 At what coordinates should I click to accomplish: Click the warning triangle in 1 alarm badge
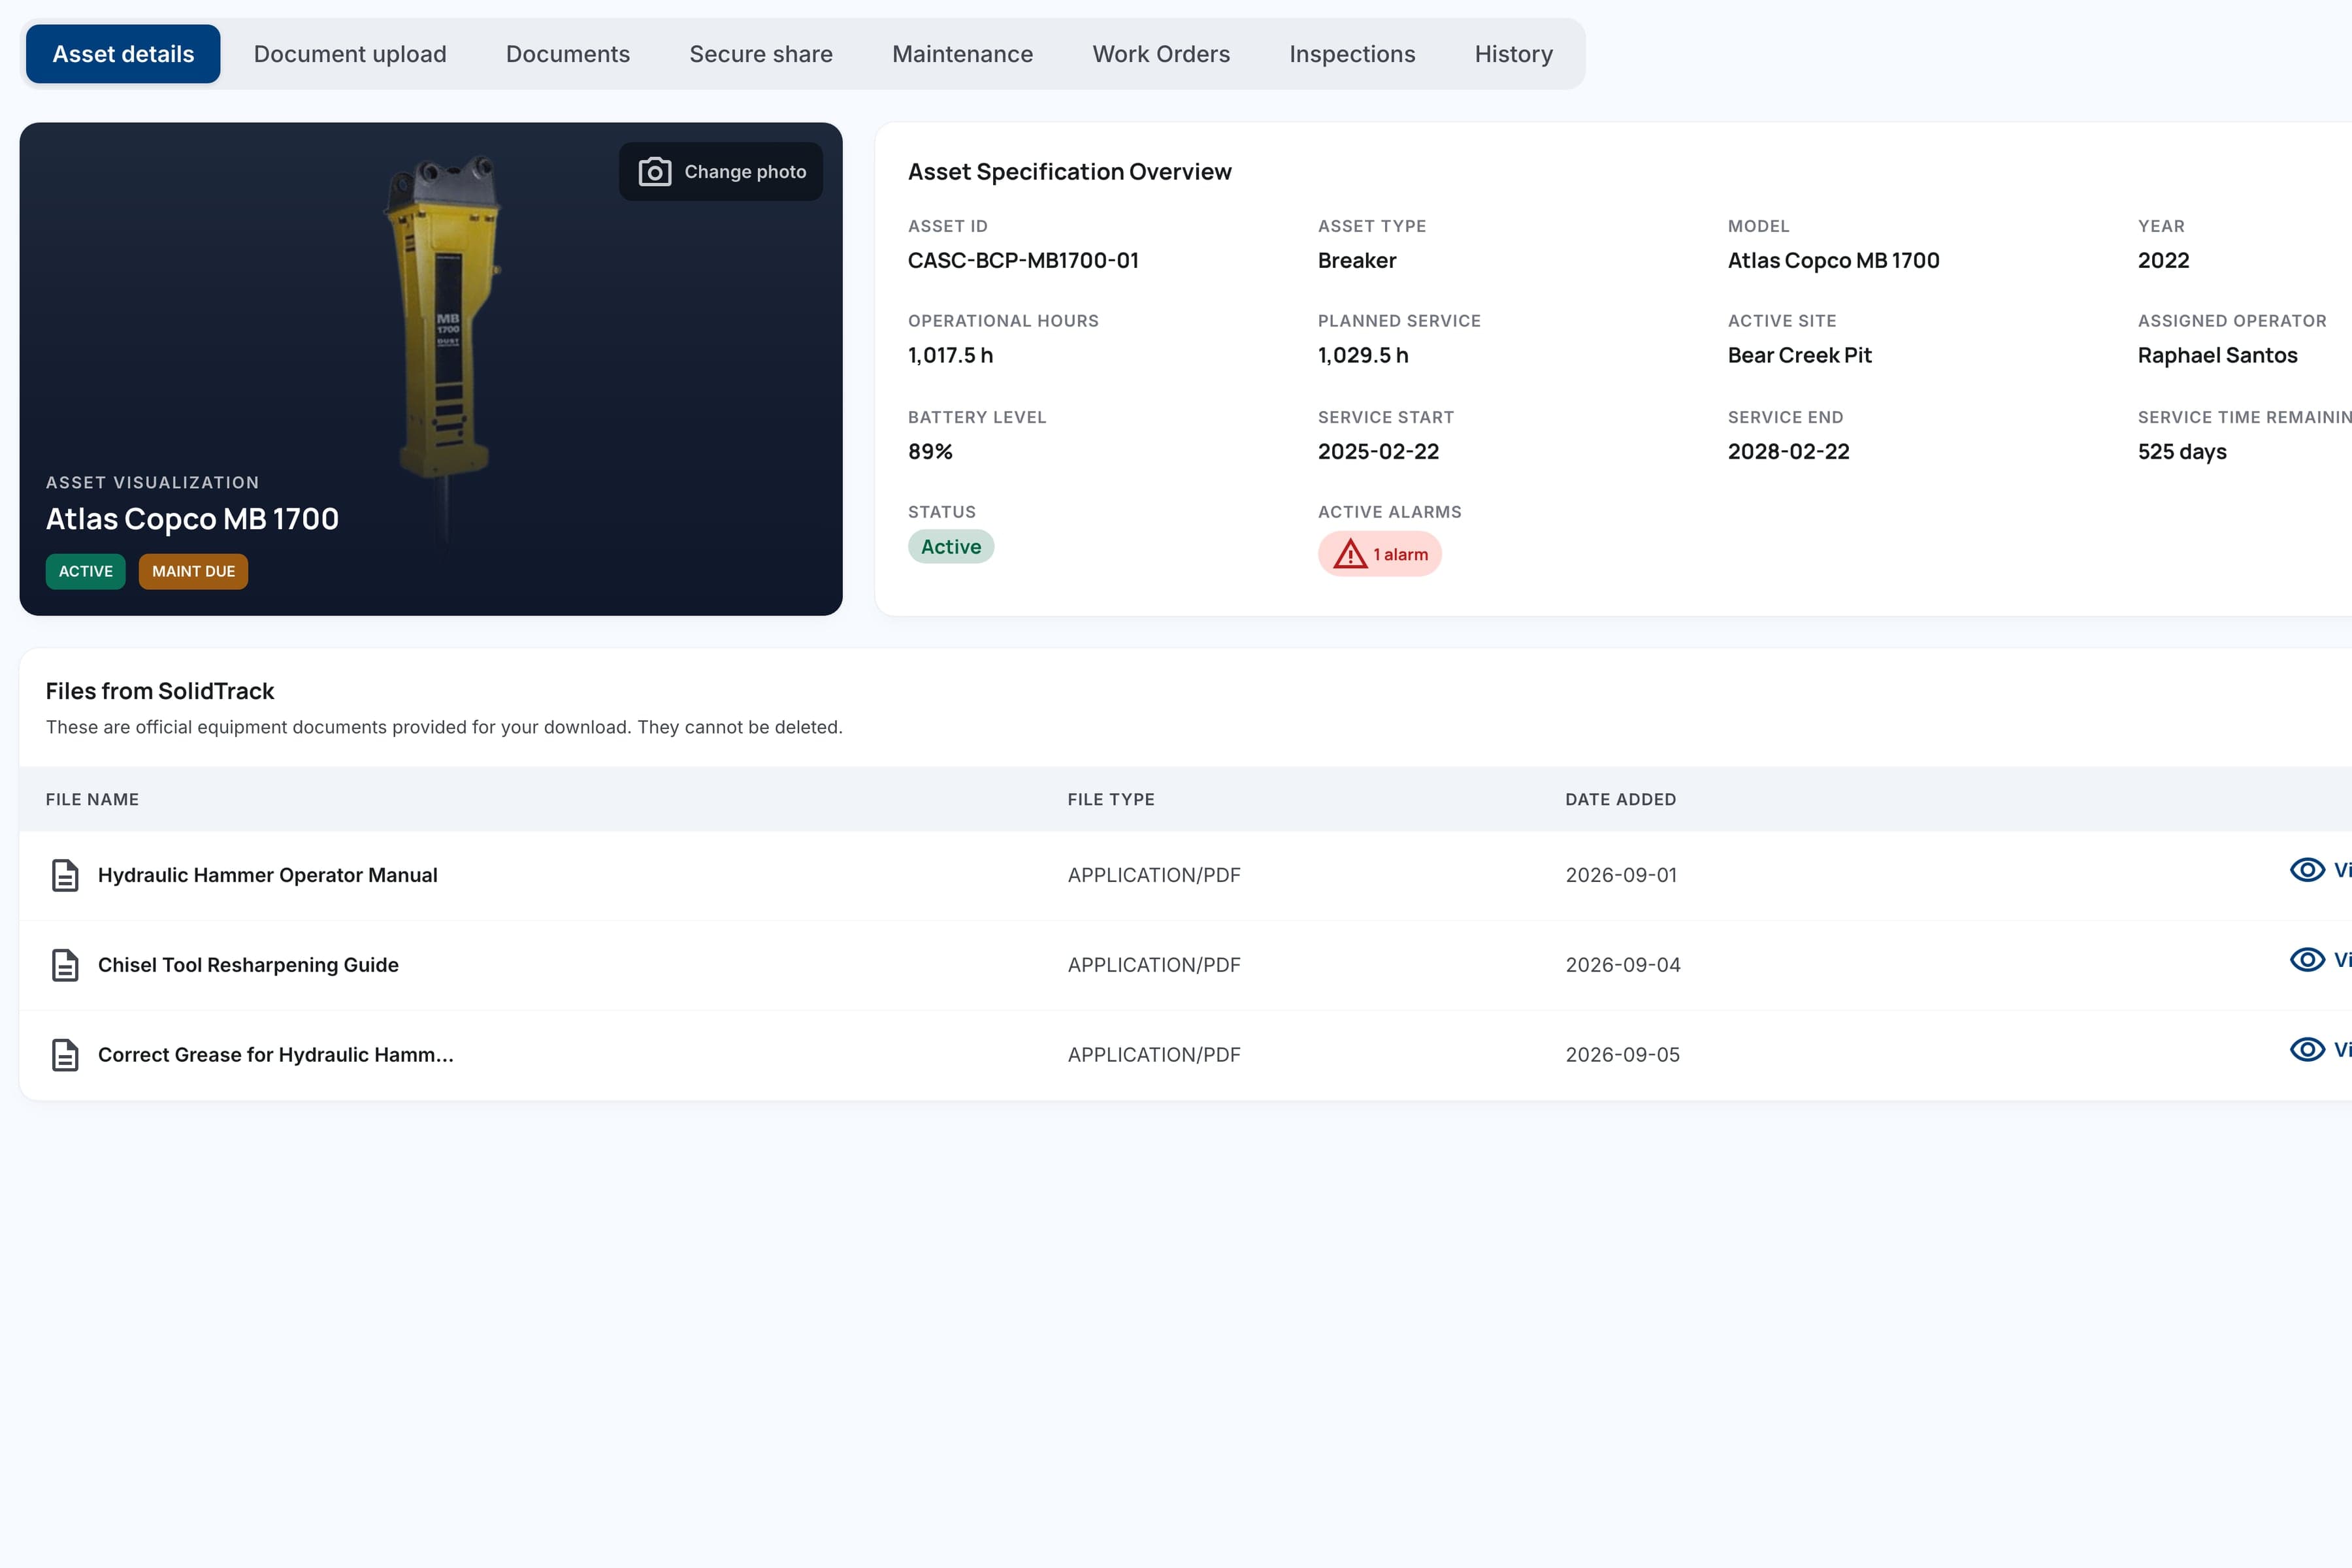[x=1350, y=554]
